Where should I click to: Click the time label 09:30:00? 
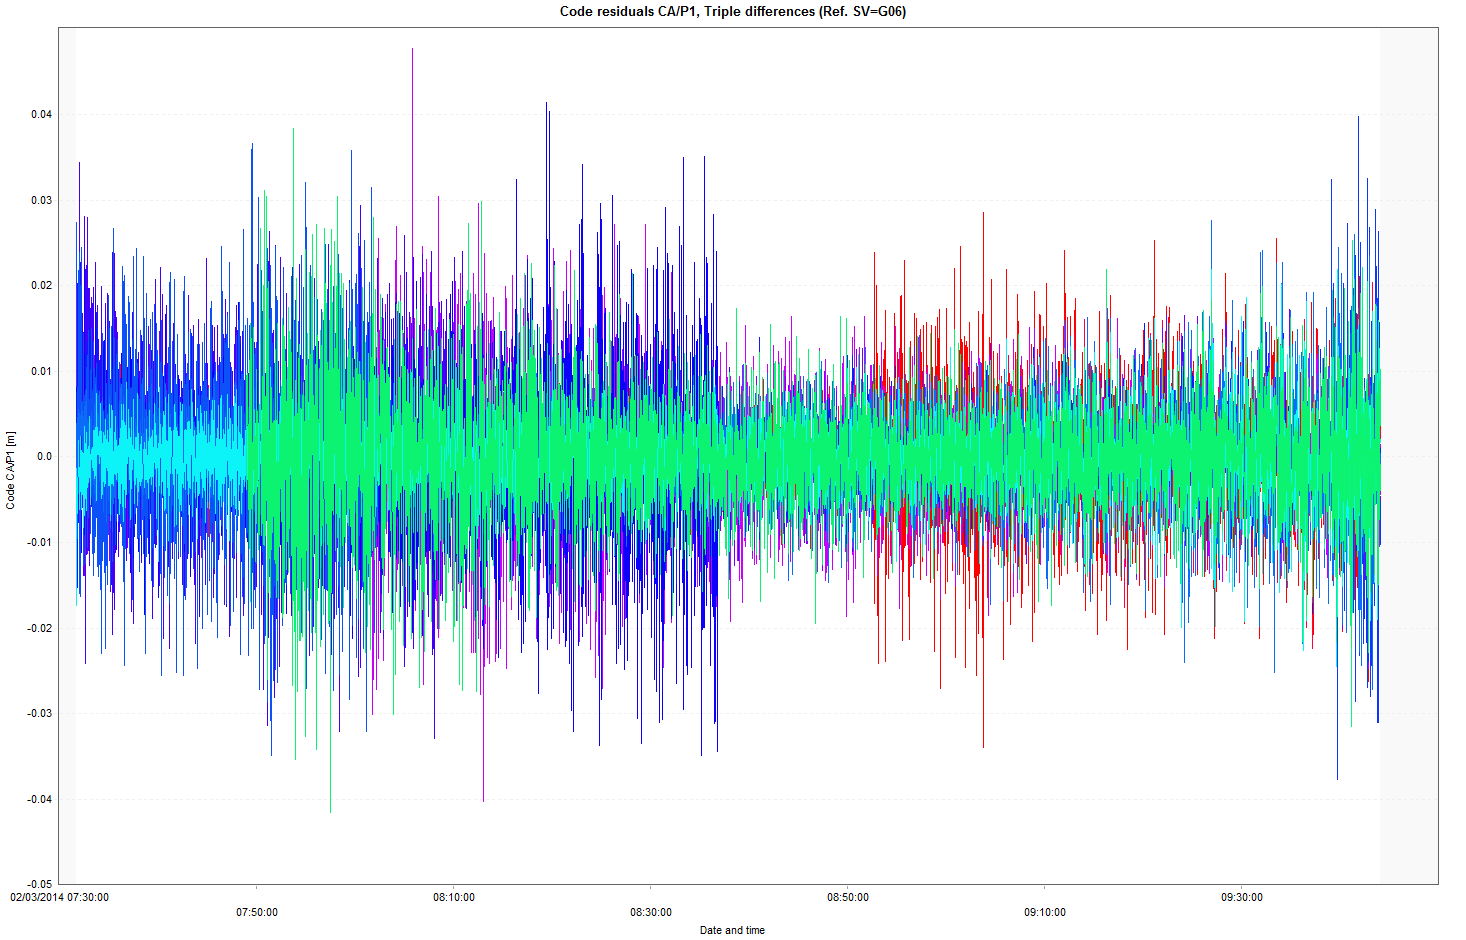1242,897
